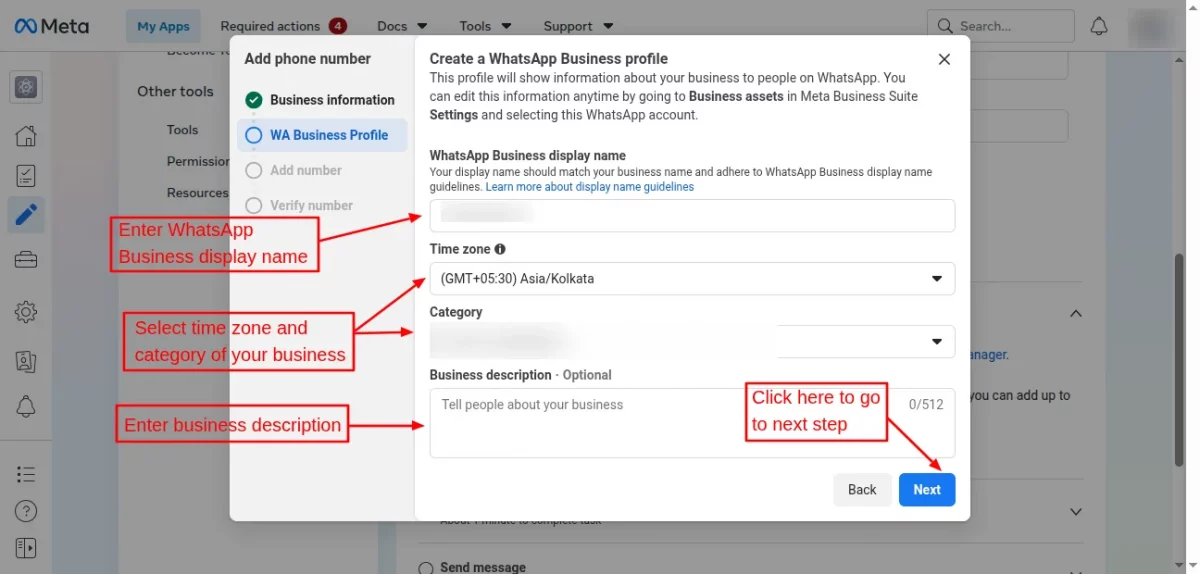Open the user profile avatar
1200x574 pixels.
pyautogui.click(x=1152, y=26)
